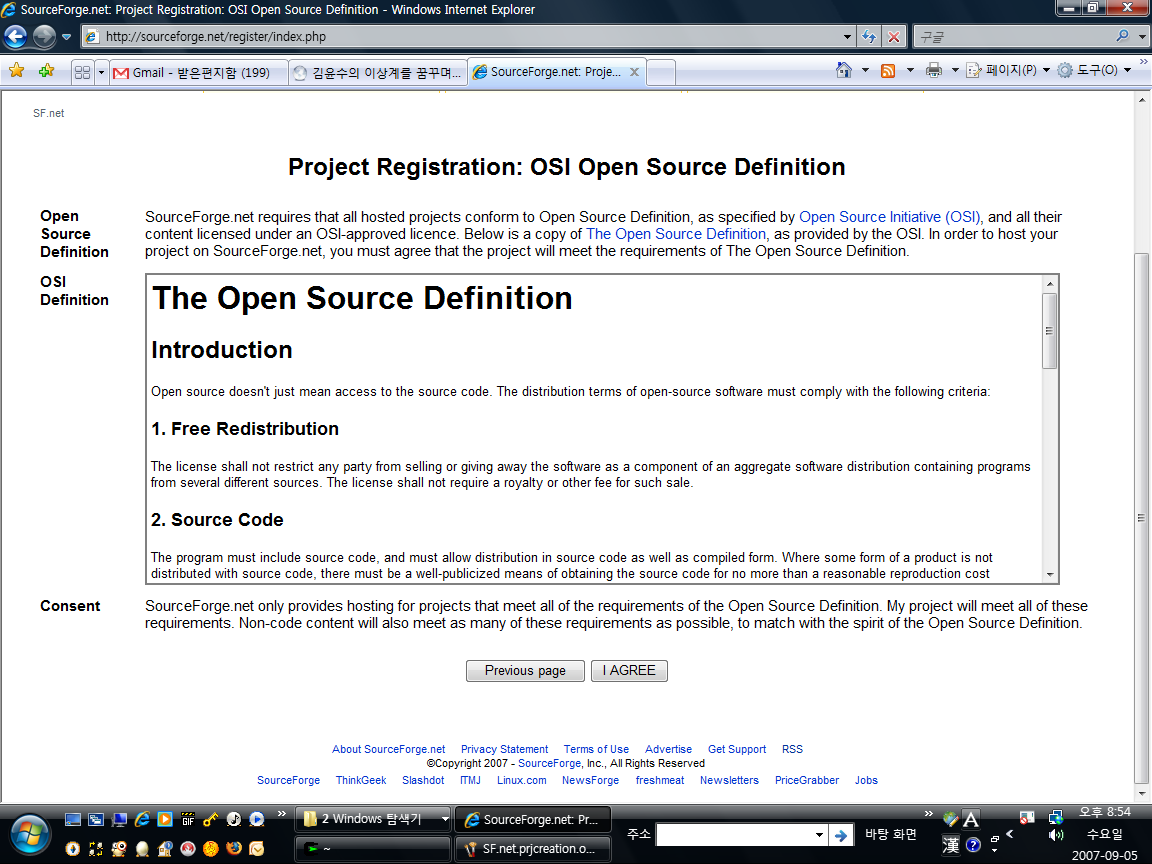
Task: Open the search provider dropdown arrow
Action: point(1142,36)
